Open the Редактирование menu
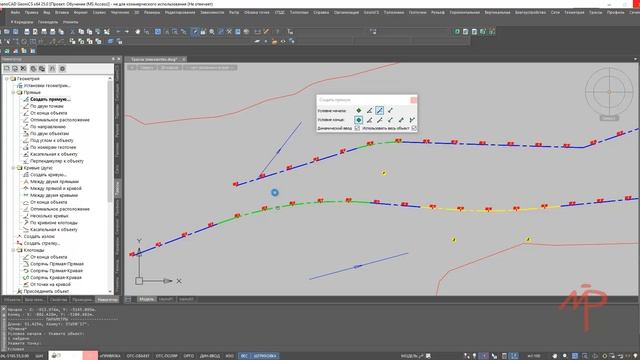 (180, 13)
